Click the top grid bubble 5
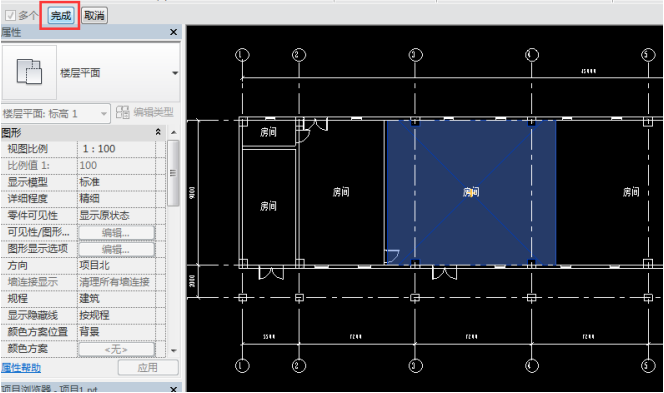Viewport: 664px width, 393px height. click(x=648, y=55)
